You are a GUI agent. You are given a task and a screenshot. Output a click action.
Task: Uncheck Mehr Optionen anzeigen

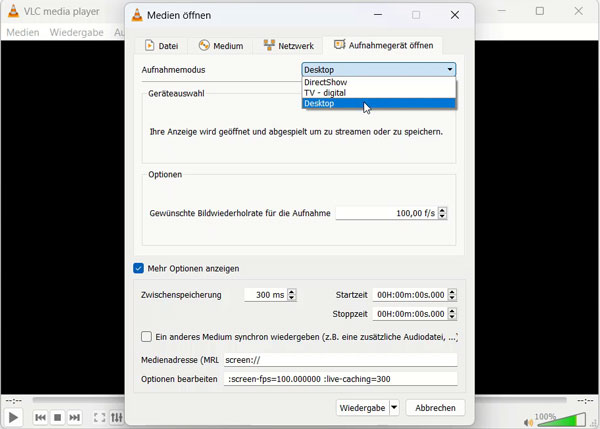click(139, 268)
